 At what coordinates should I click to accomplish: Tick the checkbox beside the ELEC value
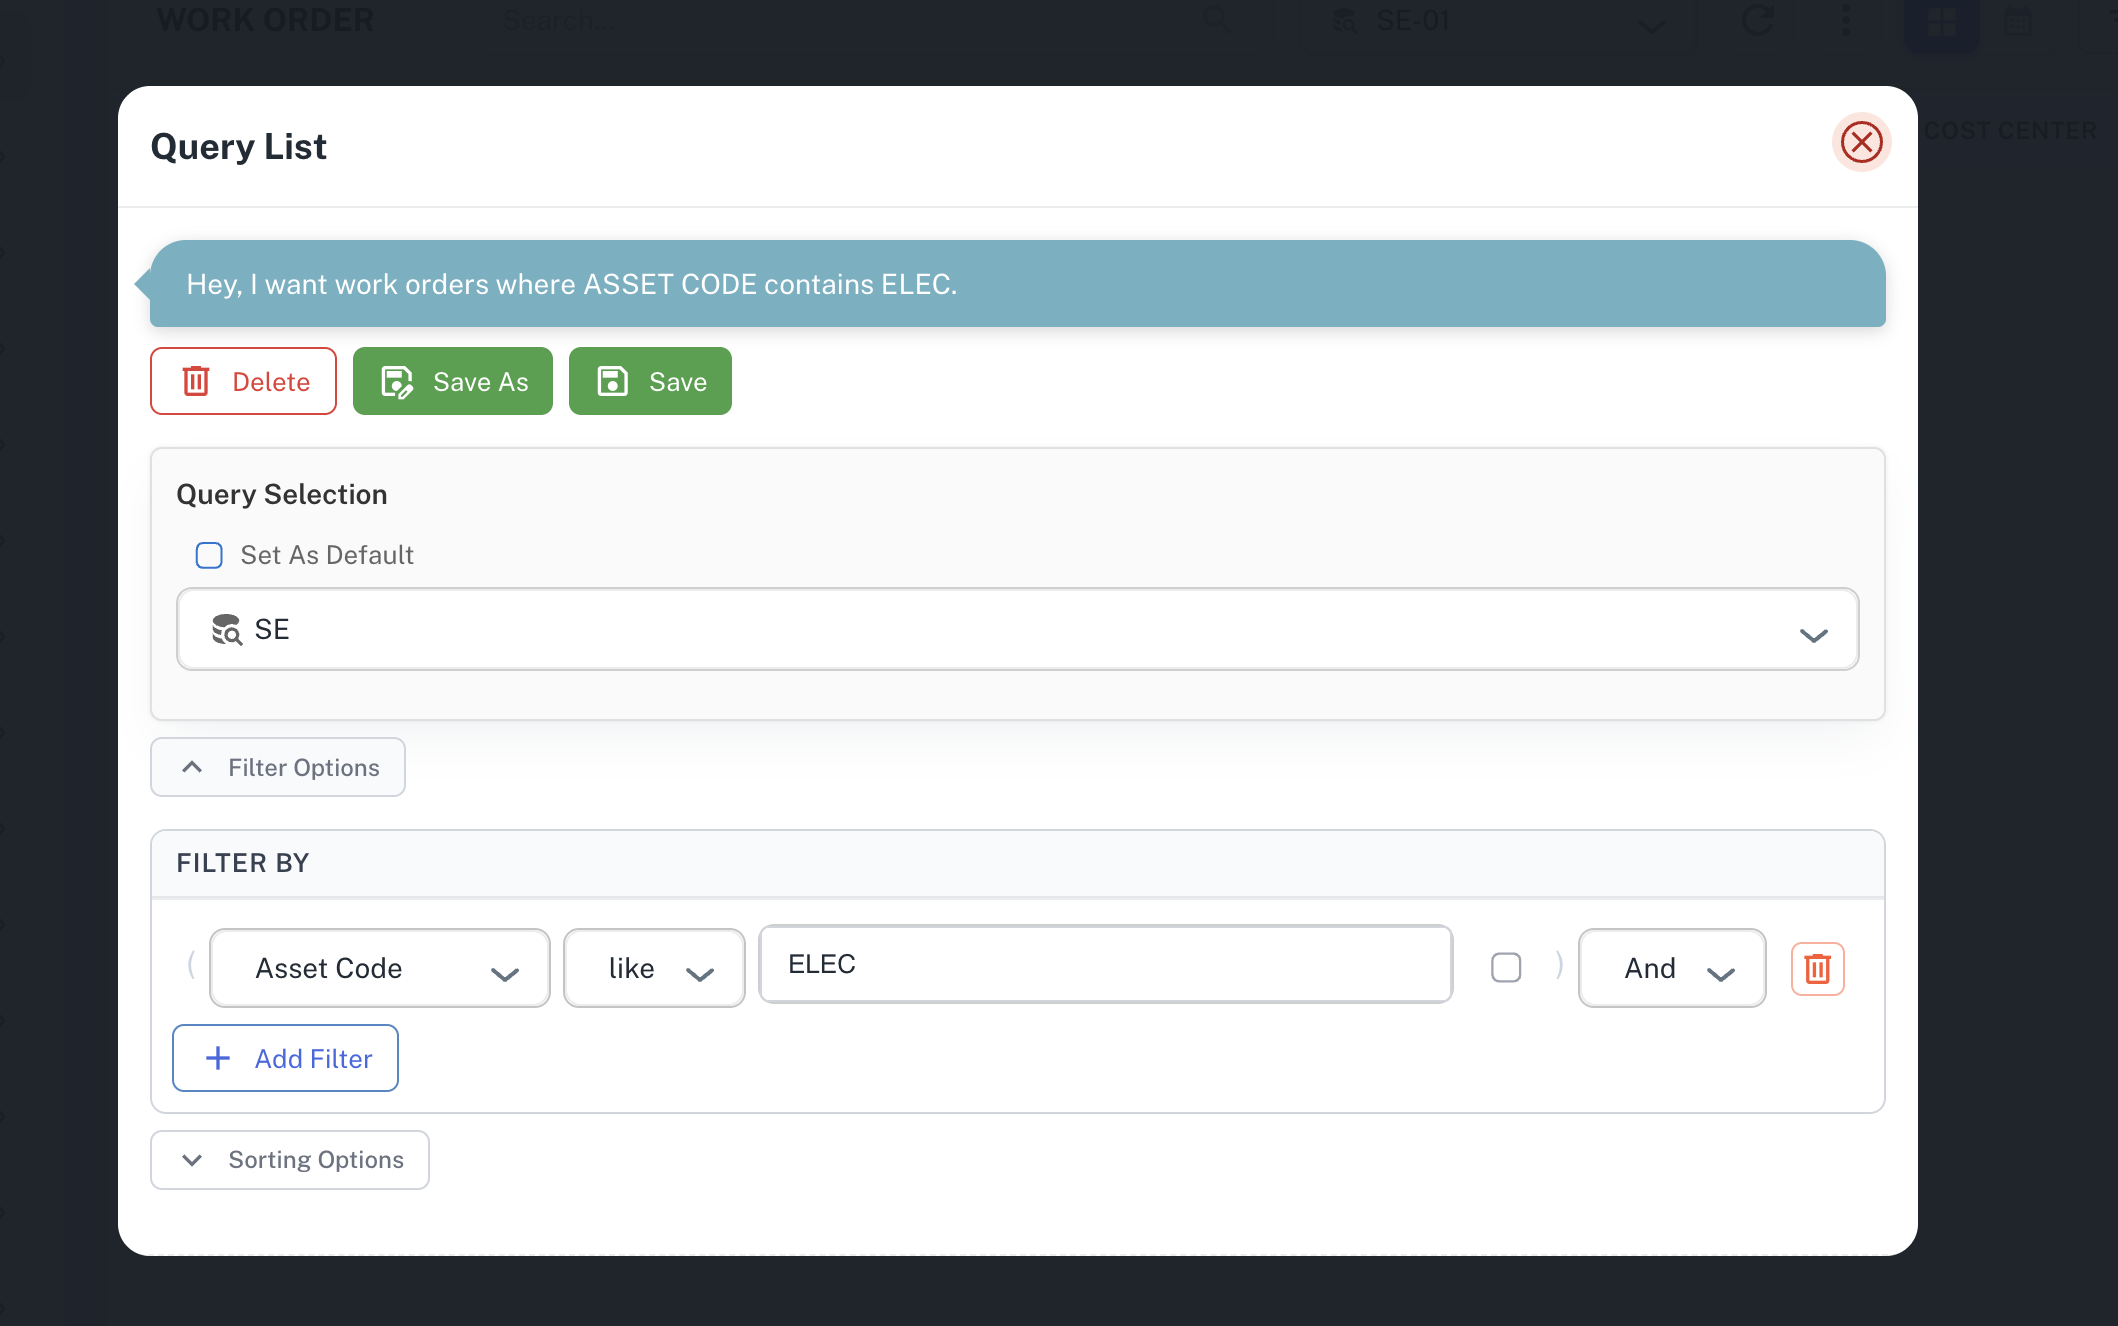pyautogui.click(x=1506, y=967)
